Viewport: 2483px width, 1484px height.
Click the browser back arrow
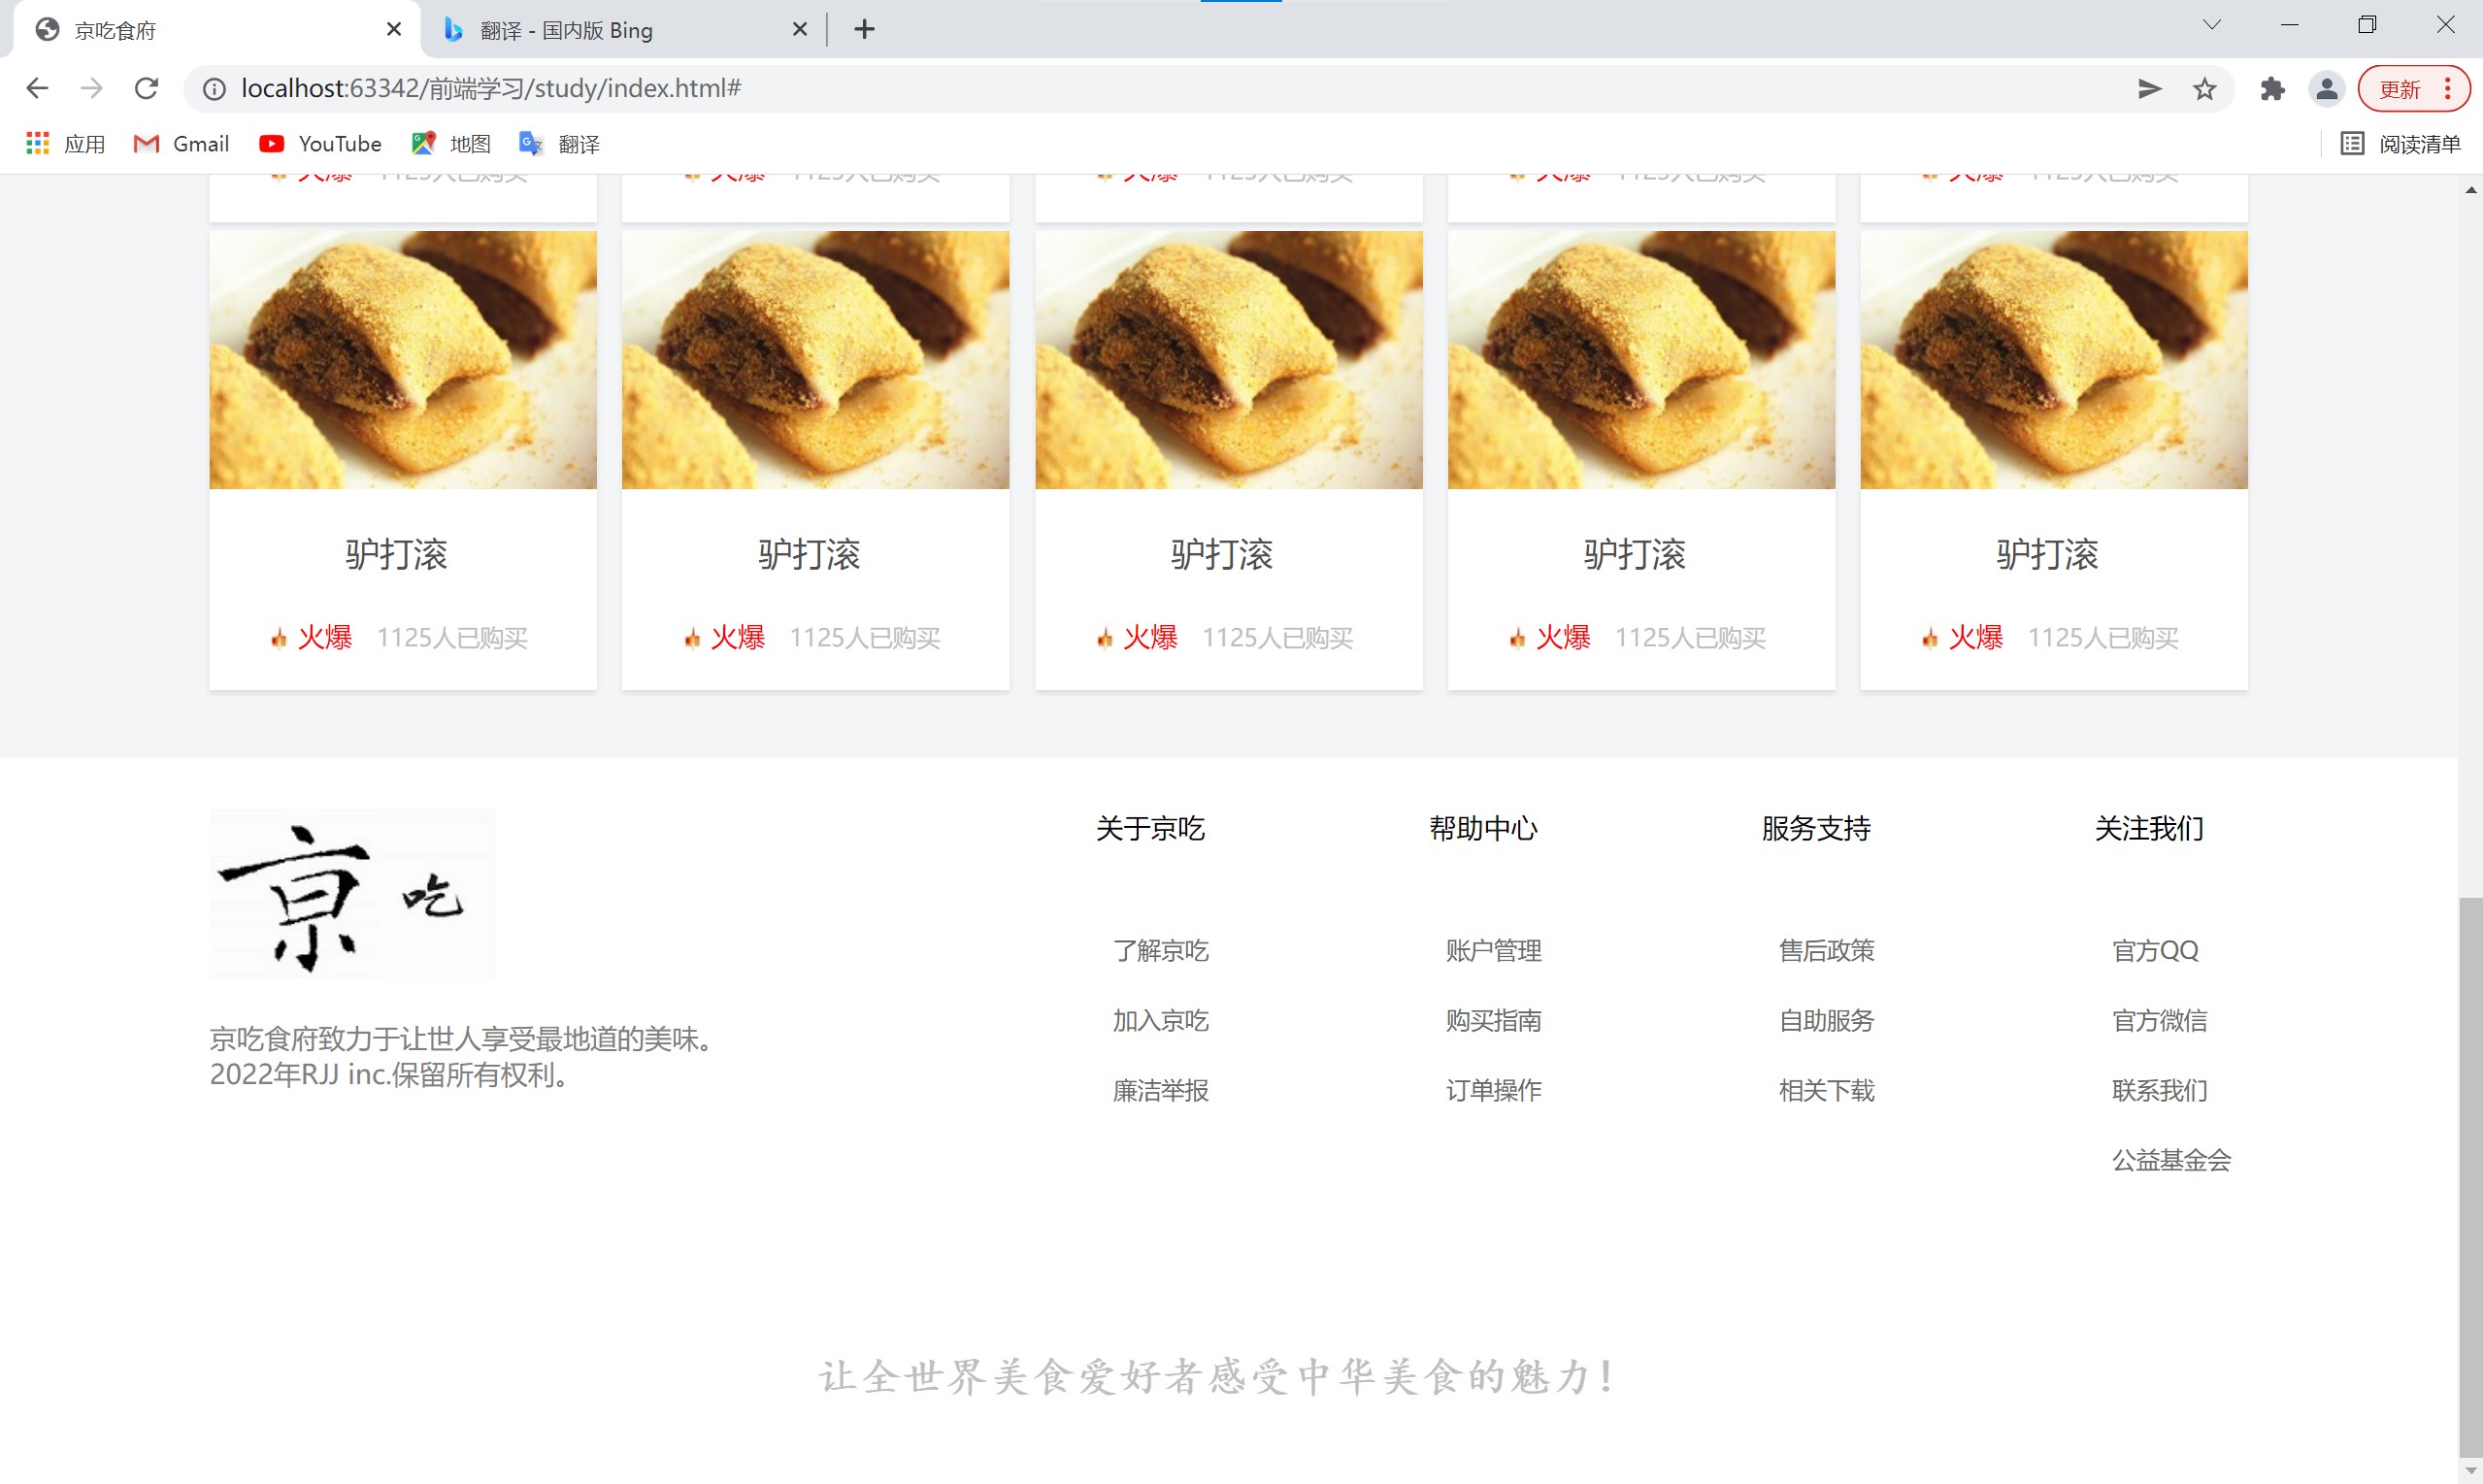pos(37,88)
